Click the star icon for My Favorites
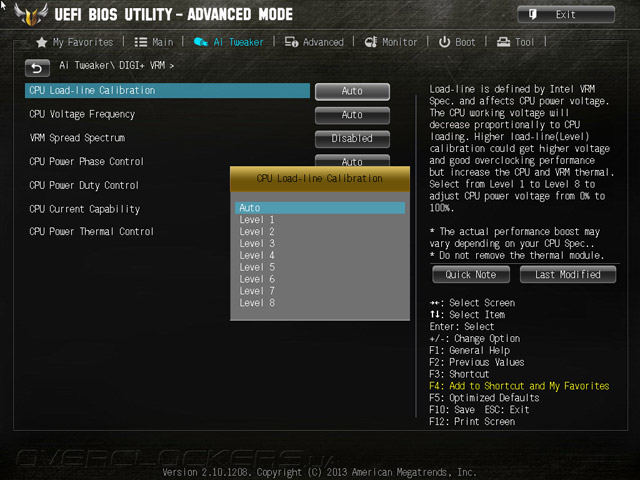 [x=42, y=42]
